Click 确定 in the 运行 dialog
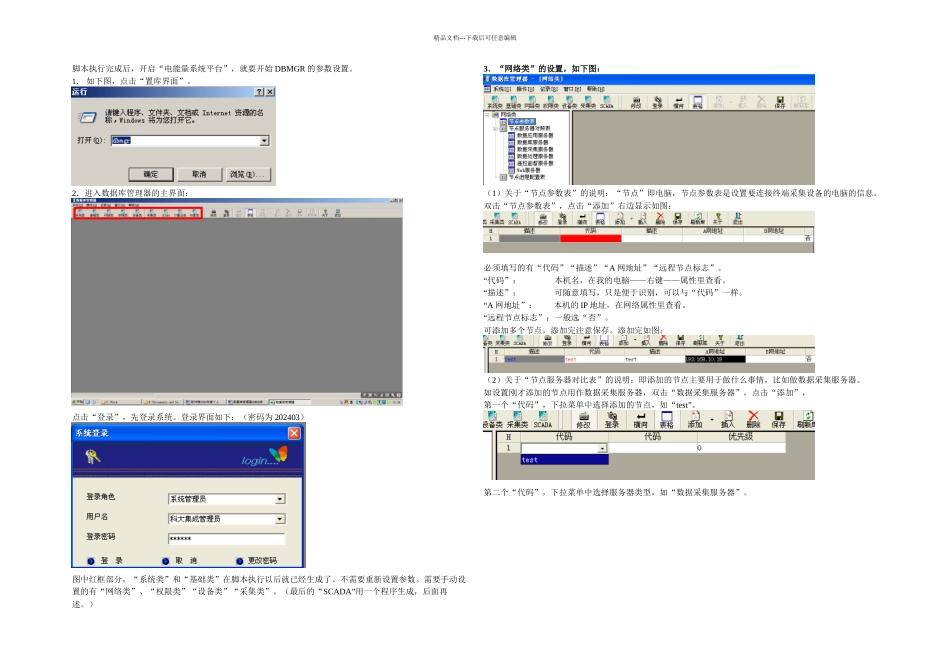Image resolution: width=950 pixels, height=672 pixels. point(151,175)
